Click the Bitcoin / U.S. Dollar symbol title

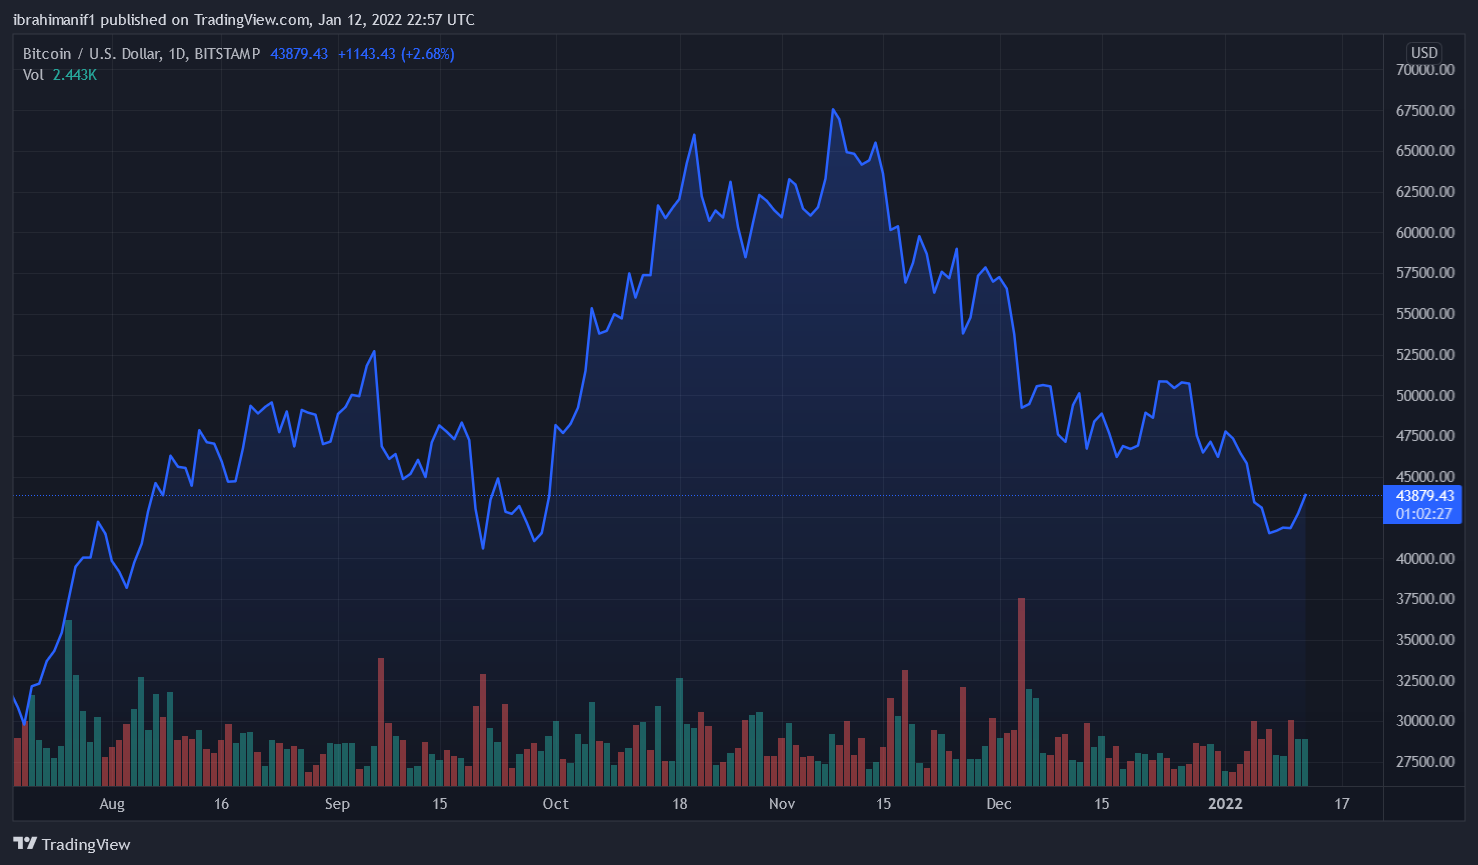click(x=141, y=54)
